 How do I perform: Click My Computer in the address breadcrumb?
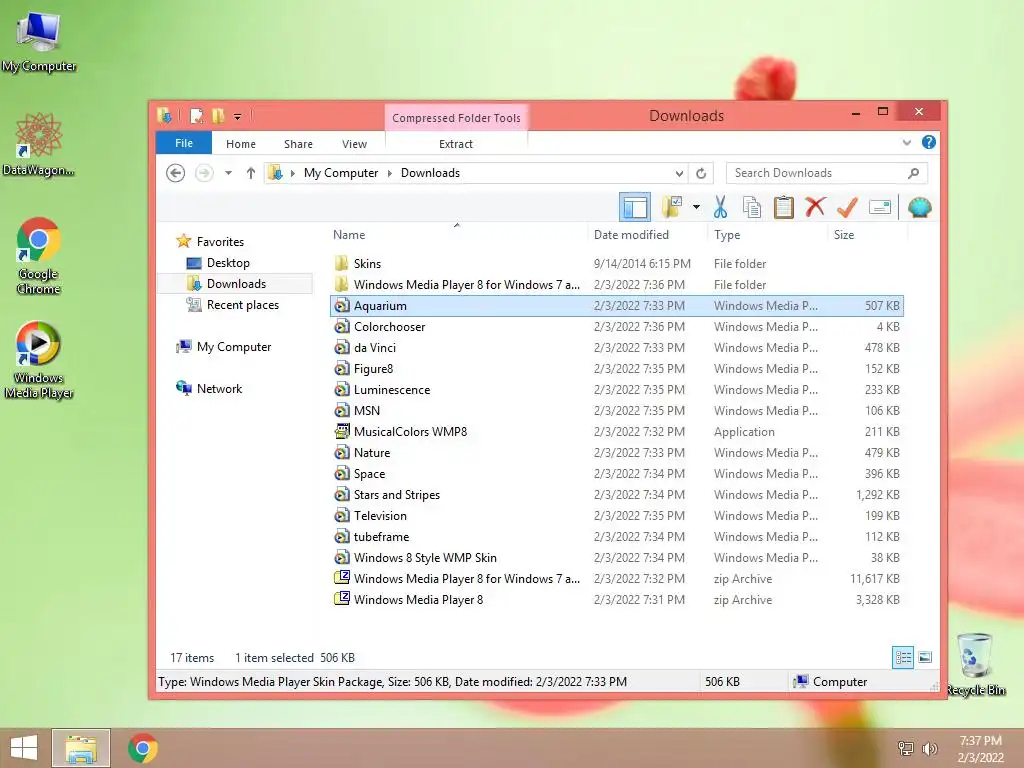(x=341, y=173)
